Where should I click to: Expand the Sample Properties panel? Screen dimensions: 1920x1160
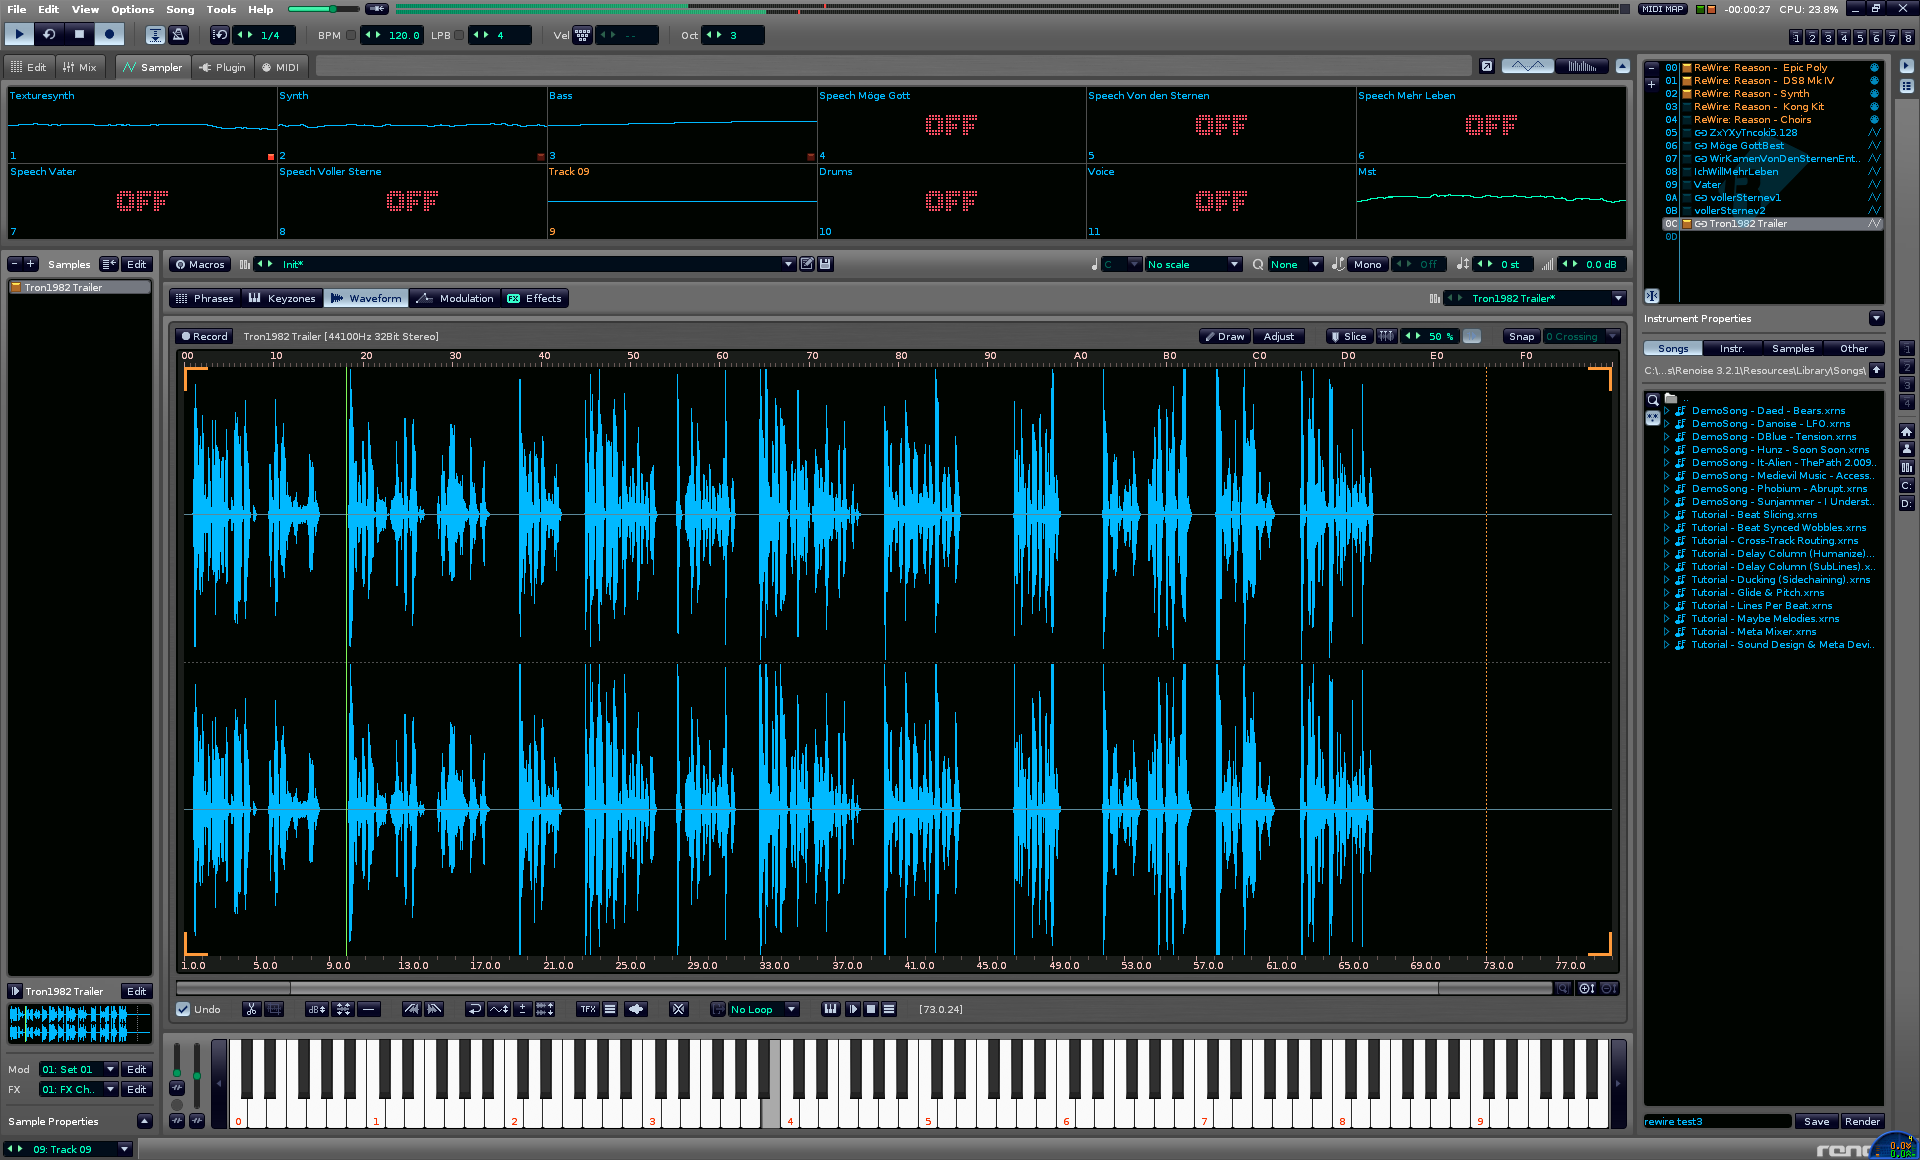[x=144, y=1121]
